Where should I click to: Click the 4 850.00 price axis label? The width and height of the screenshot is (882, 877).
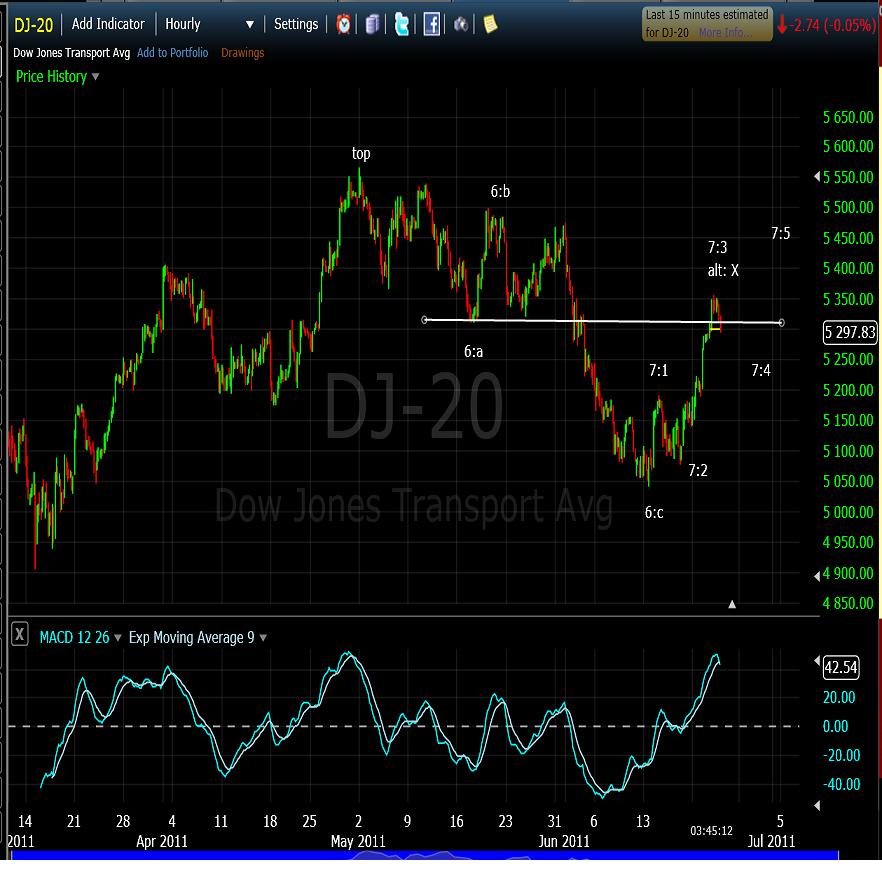[x=848, y=604]
